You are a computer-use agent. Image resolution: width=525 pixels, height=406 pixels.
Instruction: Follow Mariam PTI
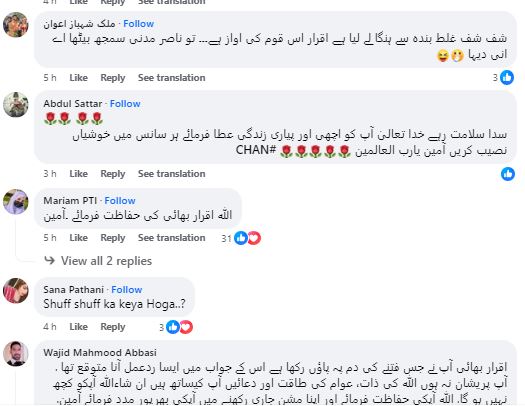tap(120, 200)
